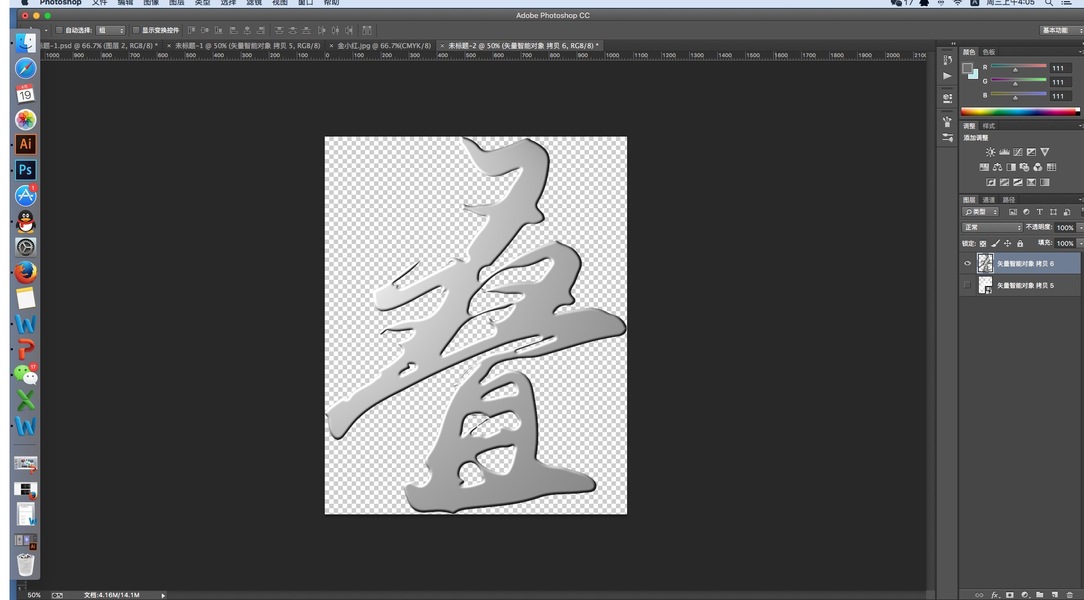
Task: Add a Levels adjustment
Action: click(x=1004, y=152)
